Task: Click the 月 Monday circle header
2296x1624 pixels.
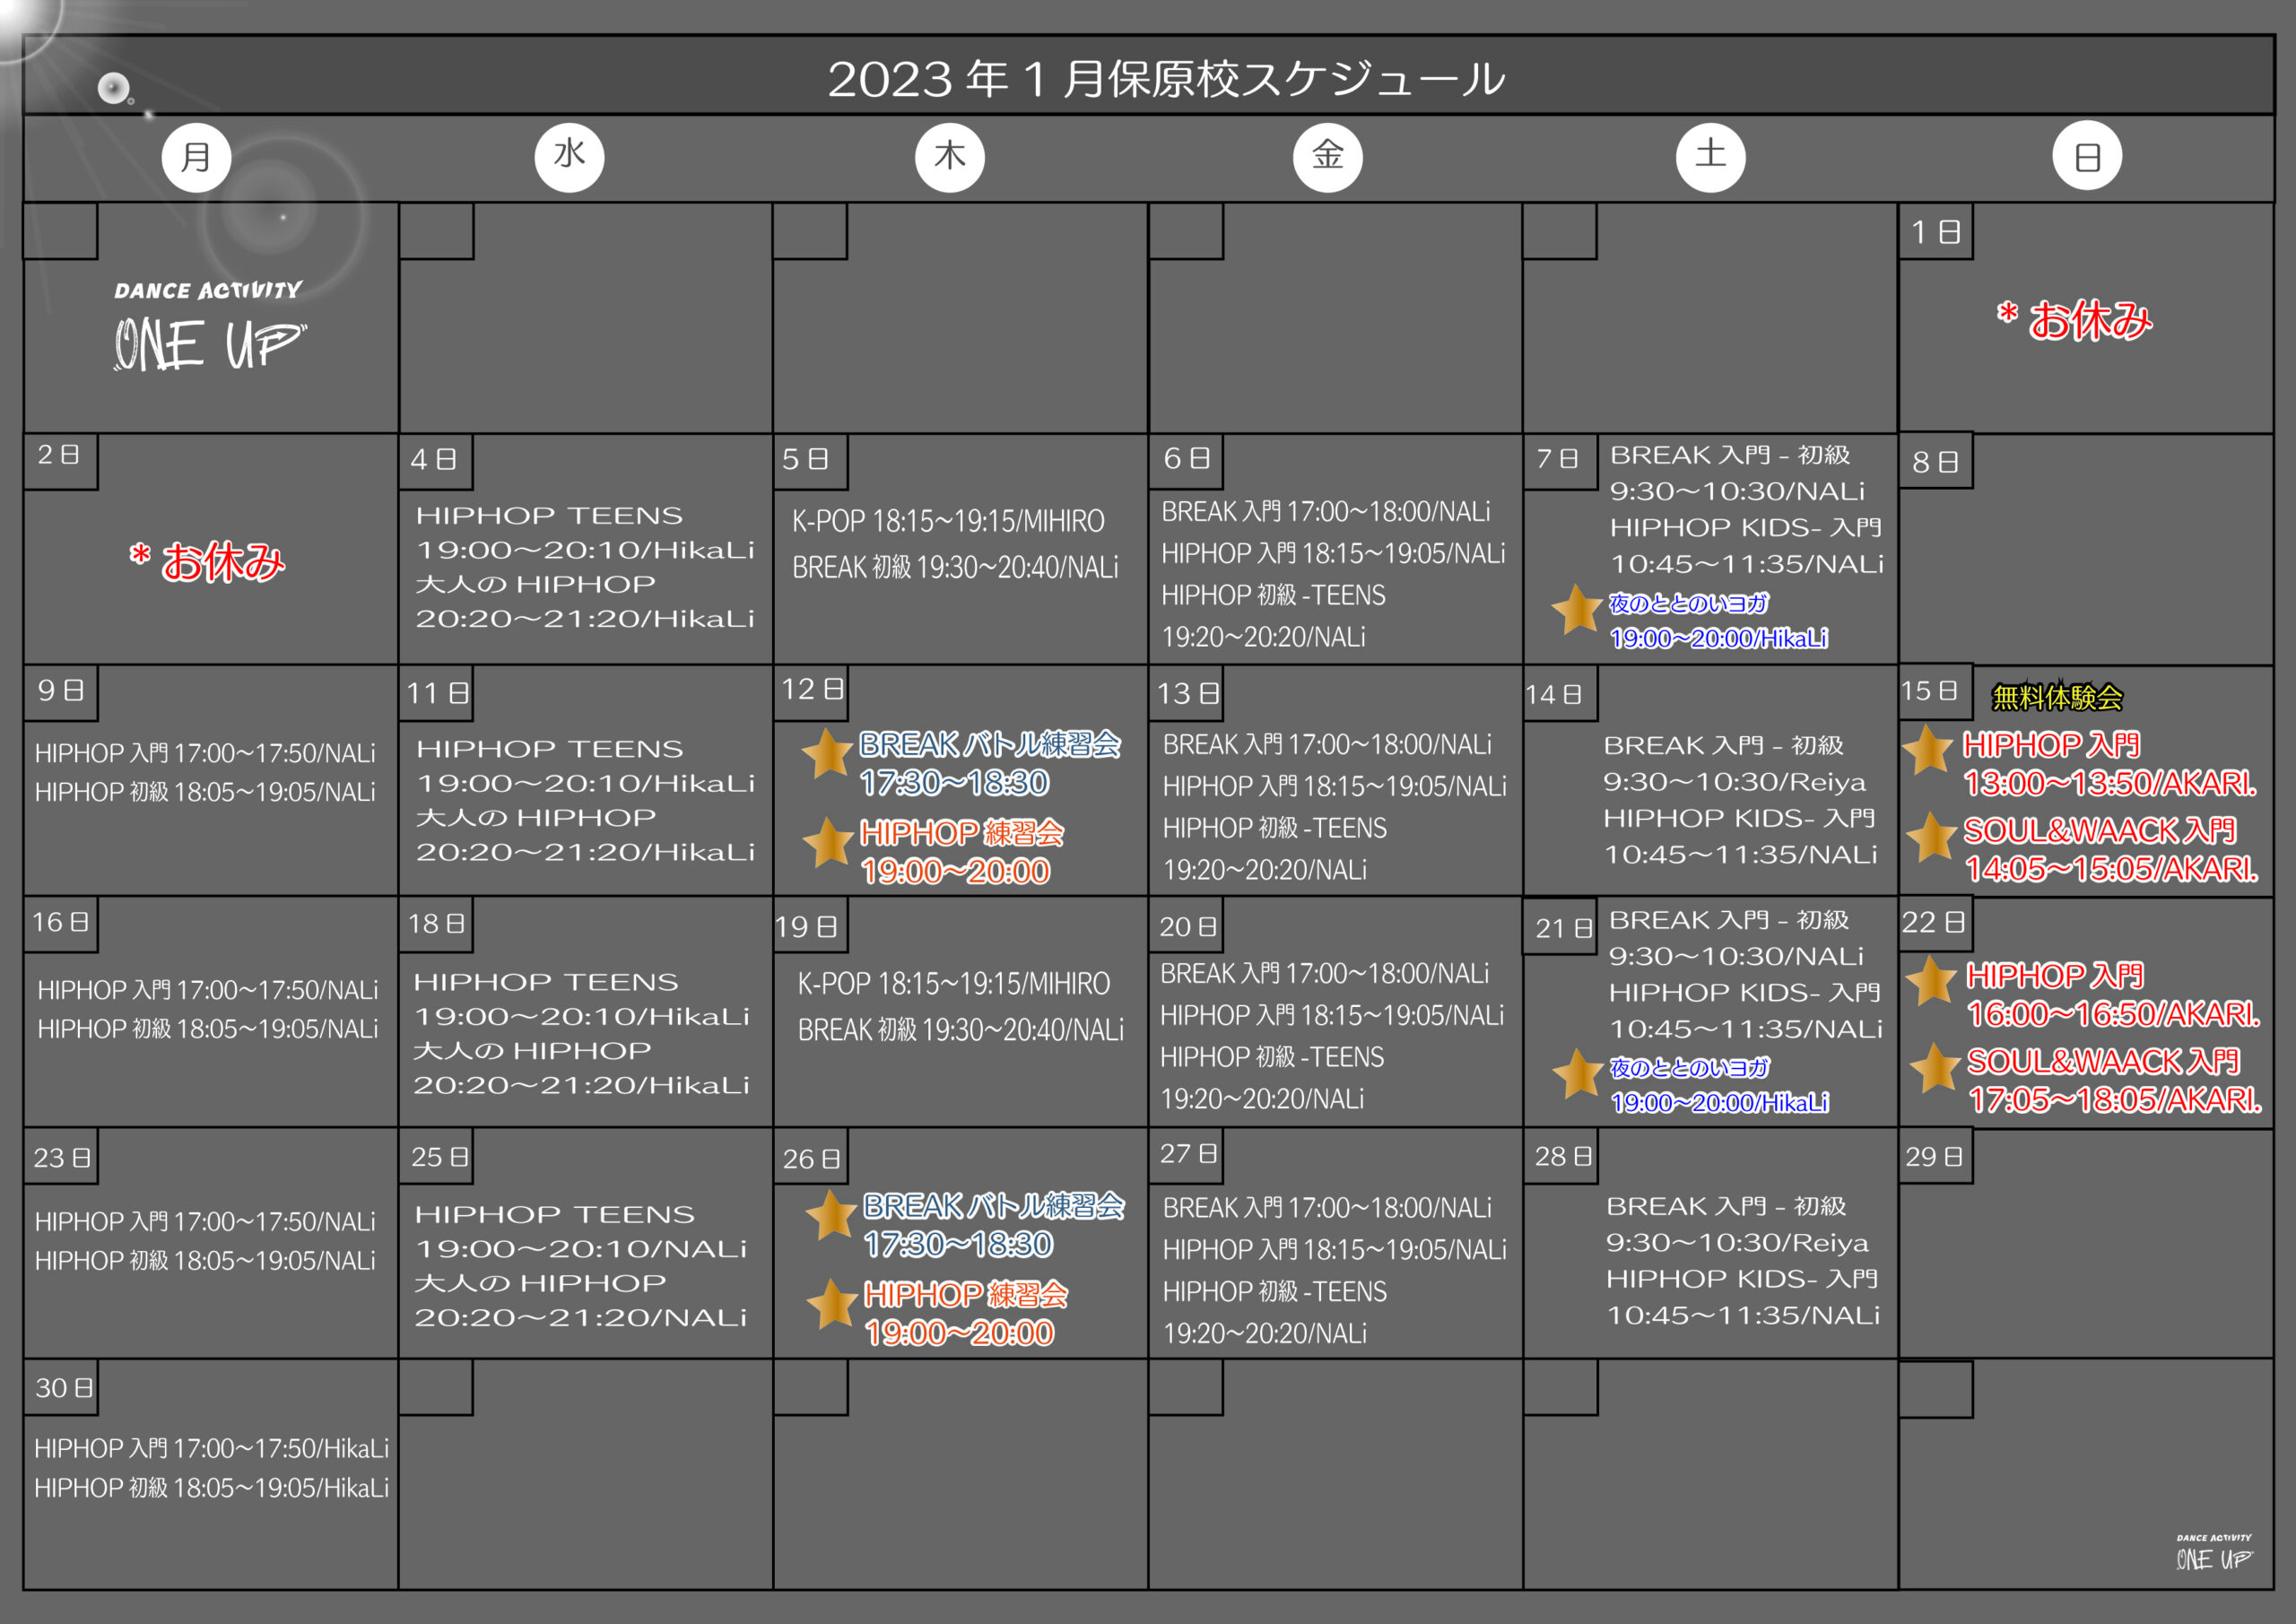Action: tap(197, 157)
